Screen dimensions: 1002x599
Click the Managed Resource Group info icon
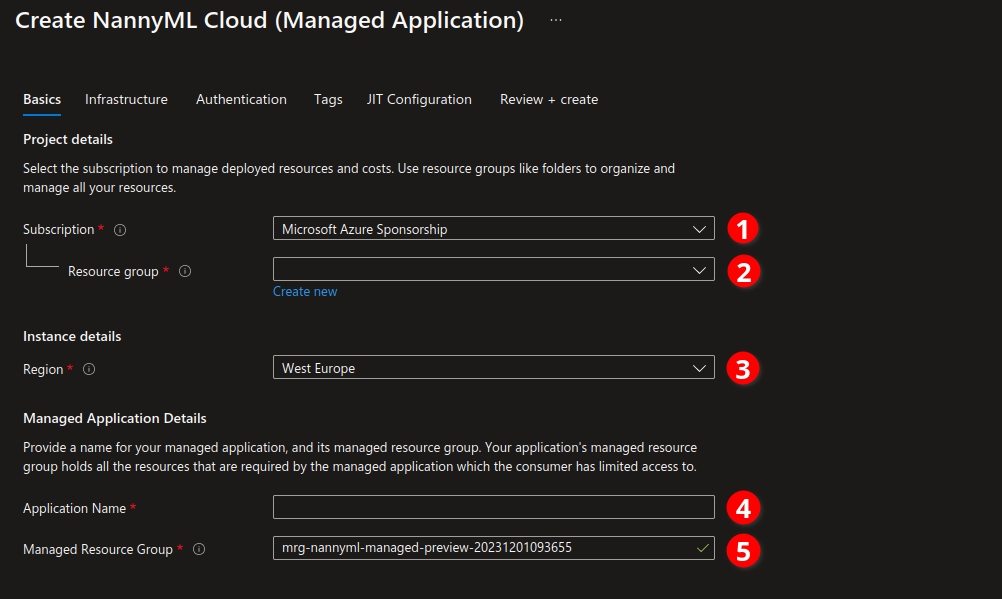click(x=199, y=549)
